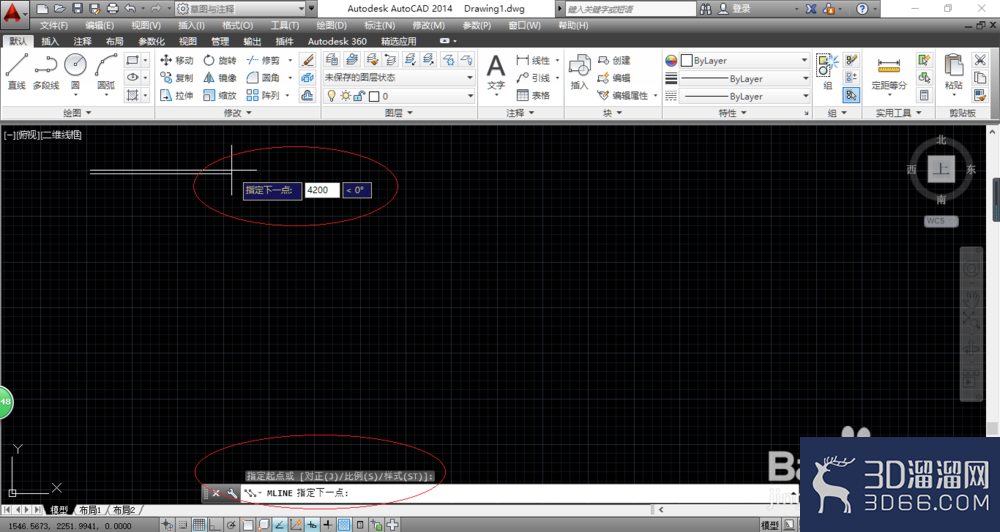Toggle dynamic input in status bar
1000x532 pixels.
coord(312,525)
